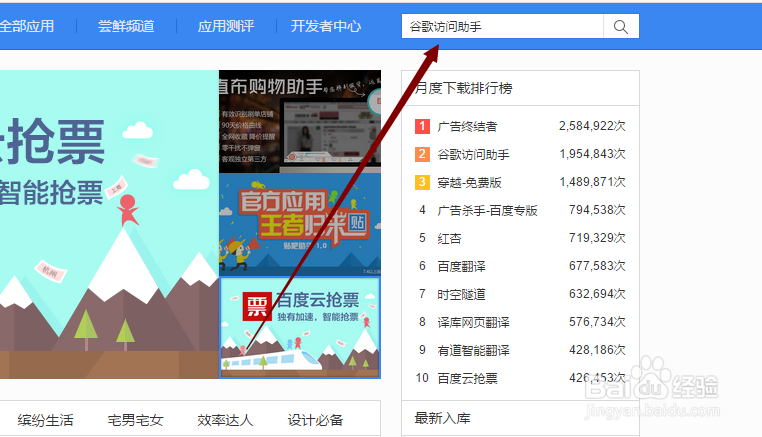Open 谷歌访问助手 in the ranking list
Screen dimensions: 762x437
(473, 155)
